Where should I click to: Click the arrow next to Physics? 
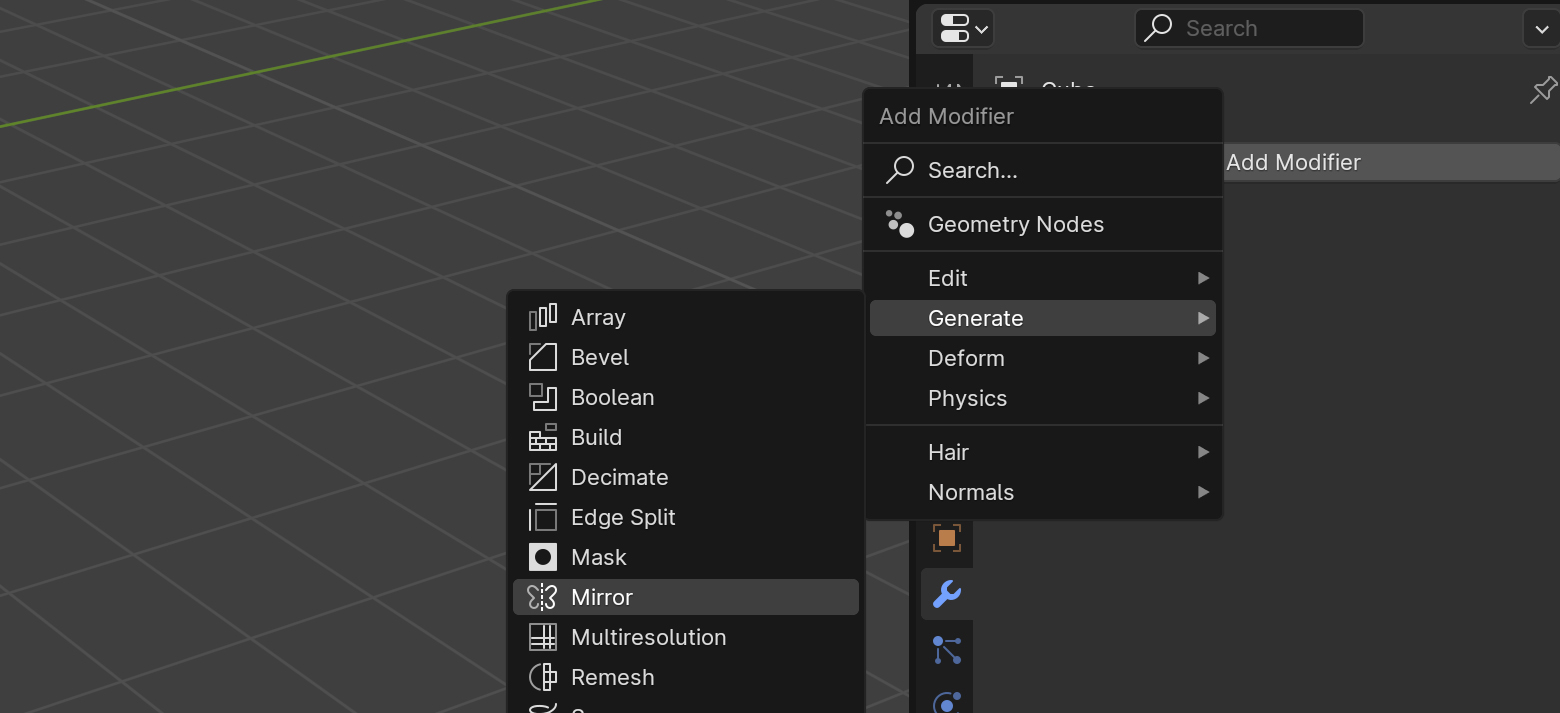1203,398
